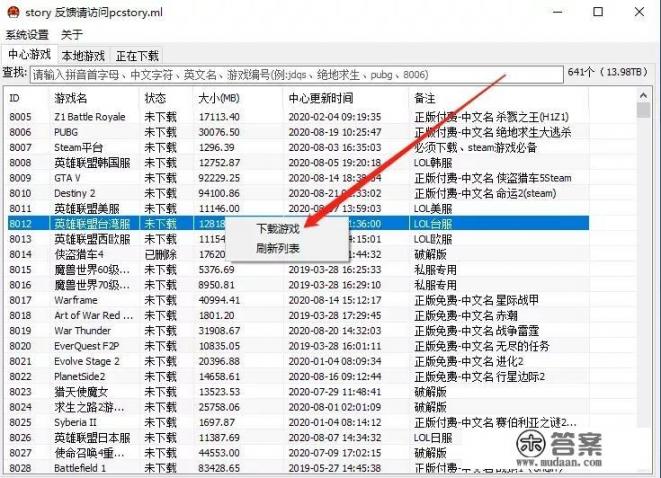Select the 侠盗猎车4 row

pos(298,254)
